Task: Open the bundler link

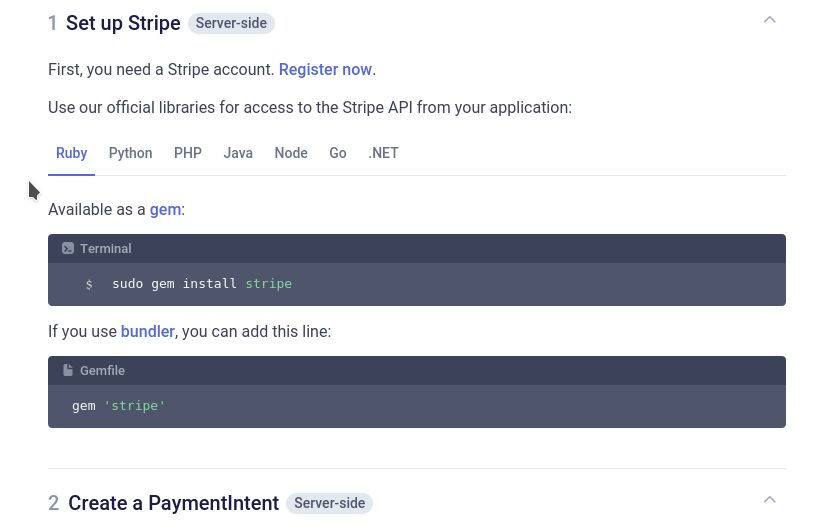Action: 147,331
